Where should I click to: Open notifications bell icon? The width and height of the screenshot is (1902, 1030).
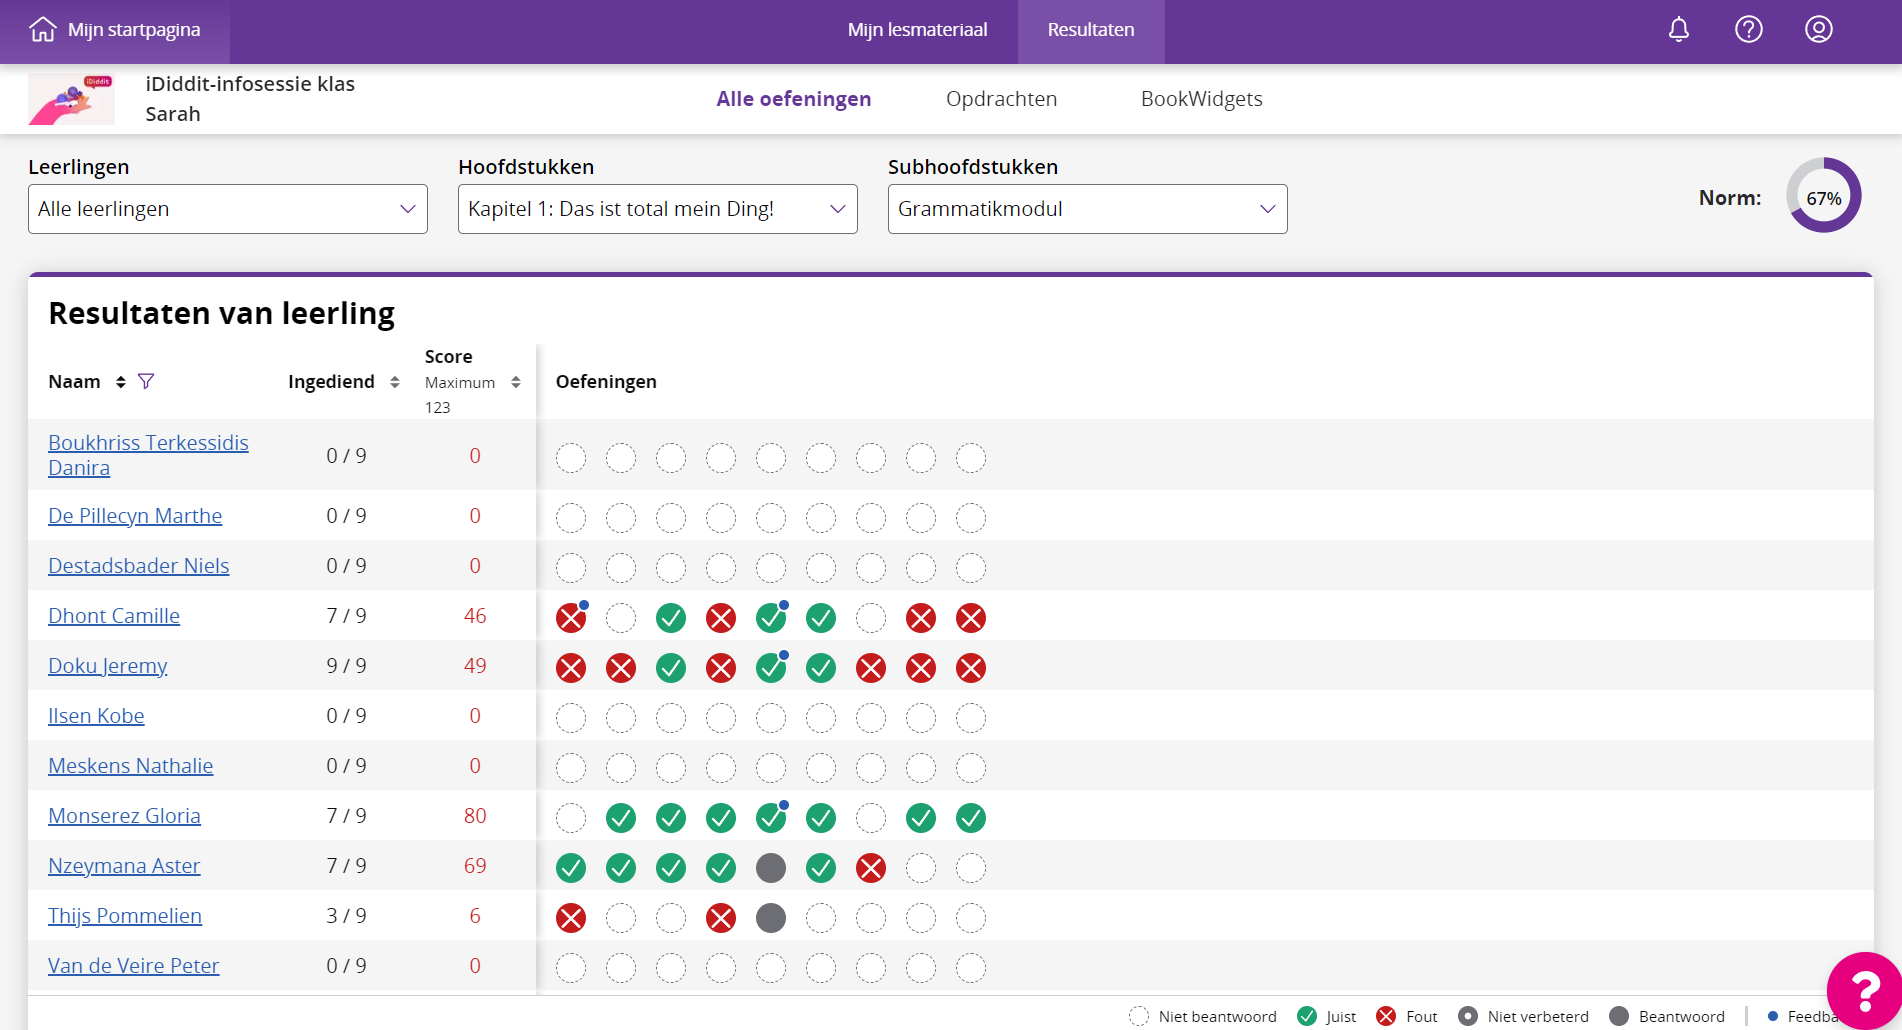pyautogui.click(x=1679, y=30)
